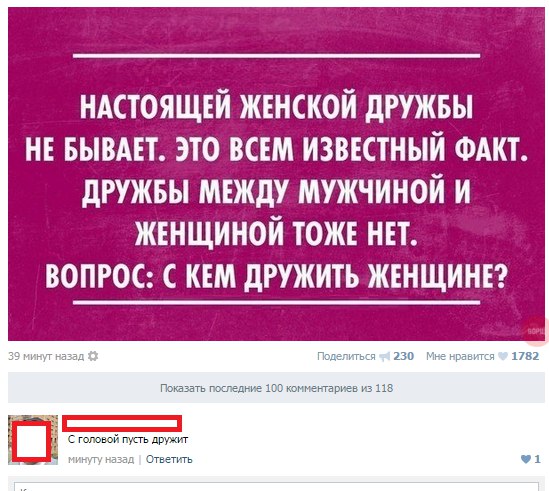Viewport: 549px width, 491px height.
Task: Open the comment's 'минуту назад' timestamp
Action: pyautogui.click(x=101, y=459)
